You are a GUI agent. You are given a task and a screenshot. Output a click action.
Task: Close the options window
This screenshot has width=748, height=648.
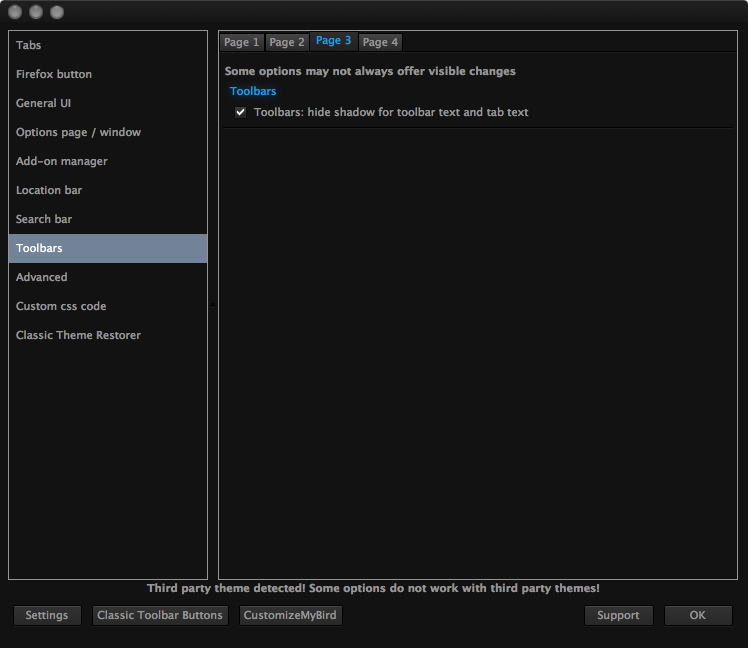click(15, 12)
